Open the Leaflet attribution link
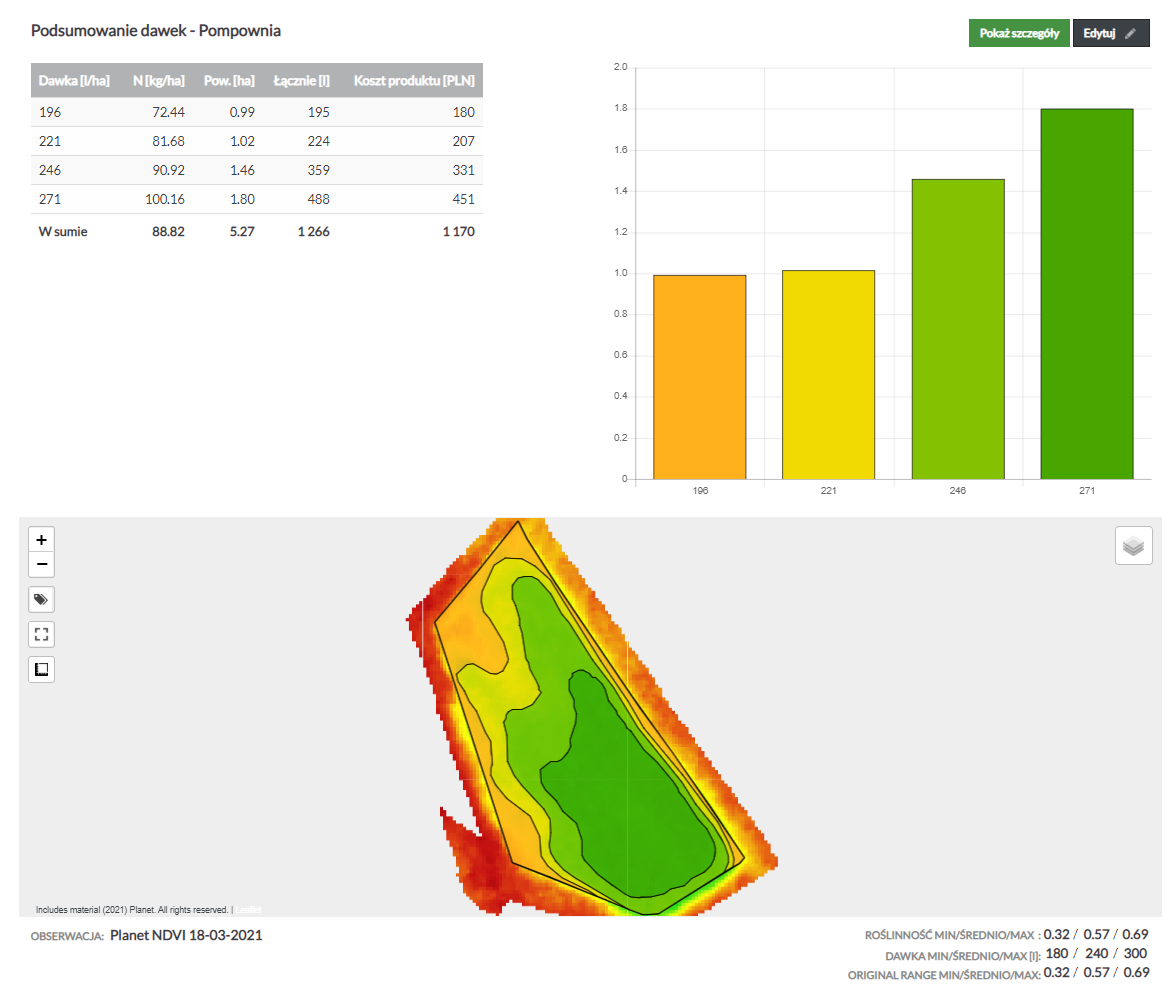The width and height of the screenshot is (1171, 992). pyautogui.click(x=249, y=910)
